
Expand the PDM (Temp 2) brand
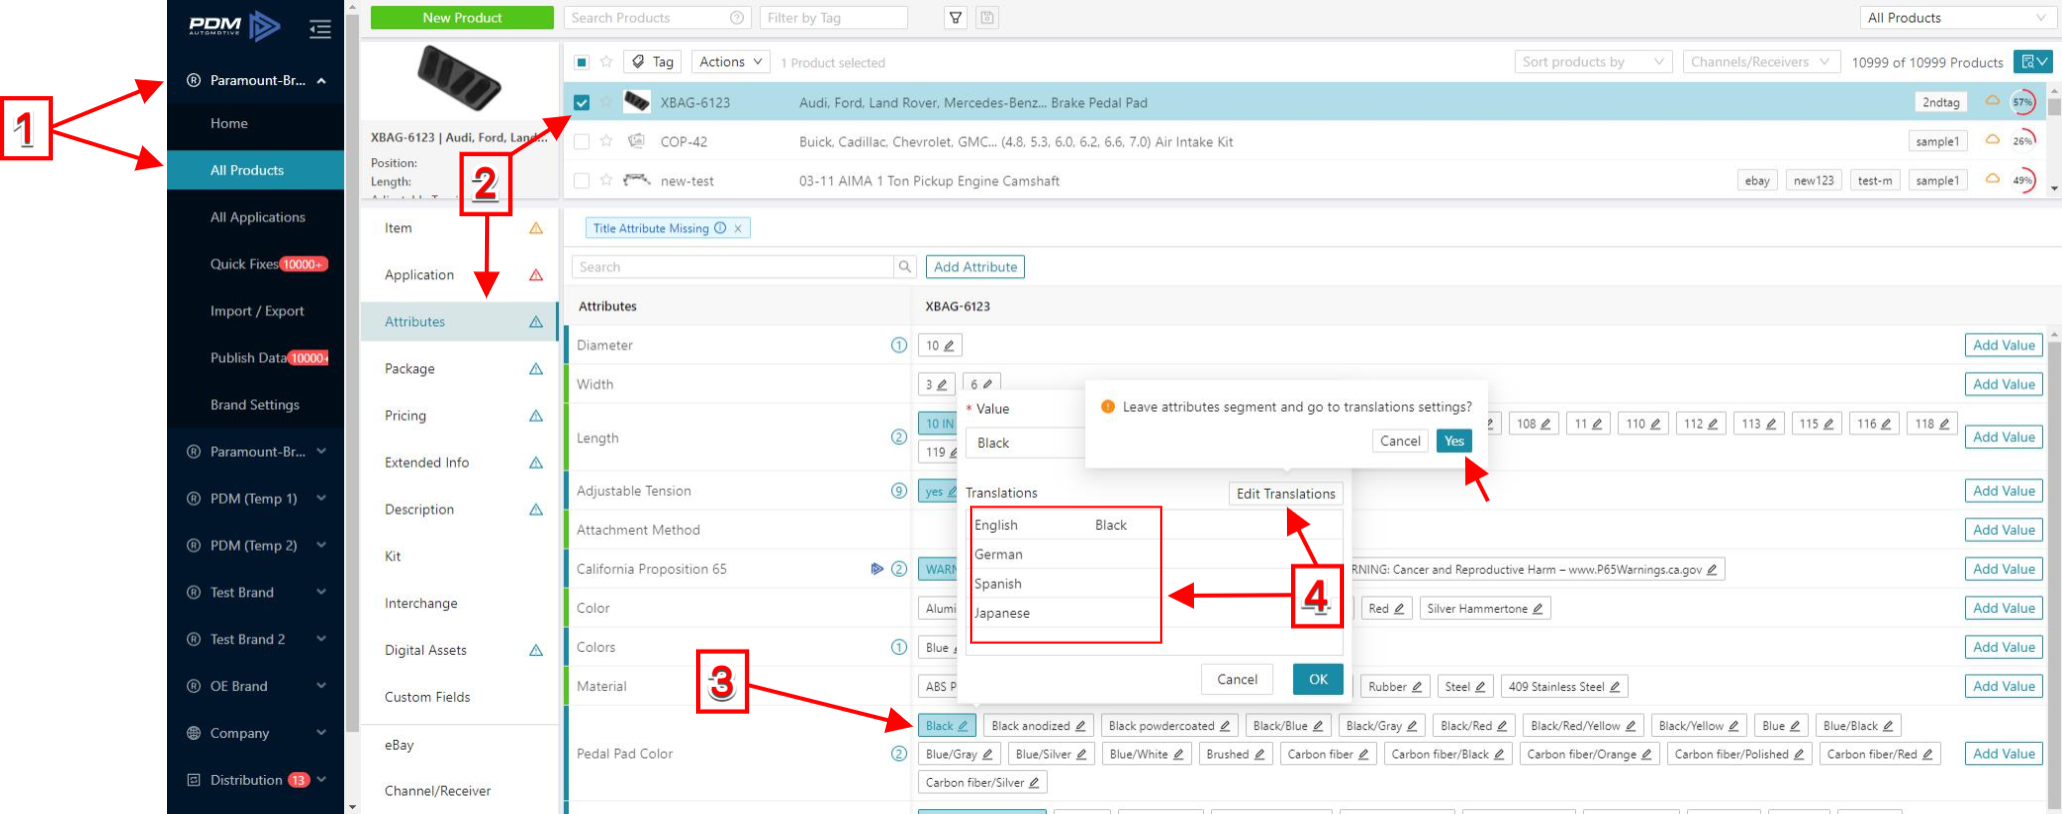[x=257, y=545]
